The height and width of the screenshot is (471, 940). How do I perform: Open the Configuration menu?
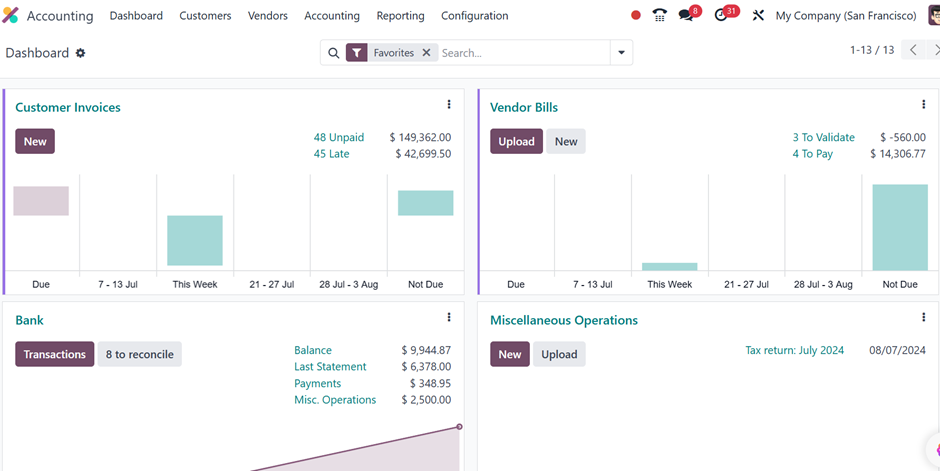pyautogui.click(x=475, y=16)
